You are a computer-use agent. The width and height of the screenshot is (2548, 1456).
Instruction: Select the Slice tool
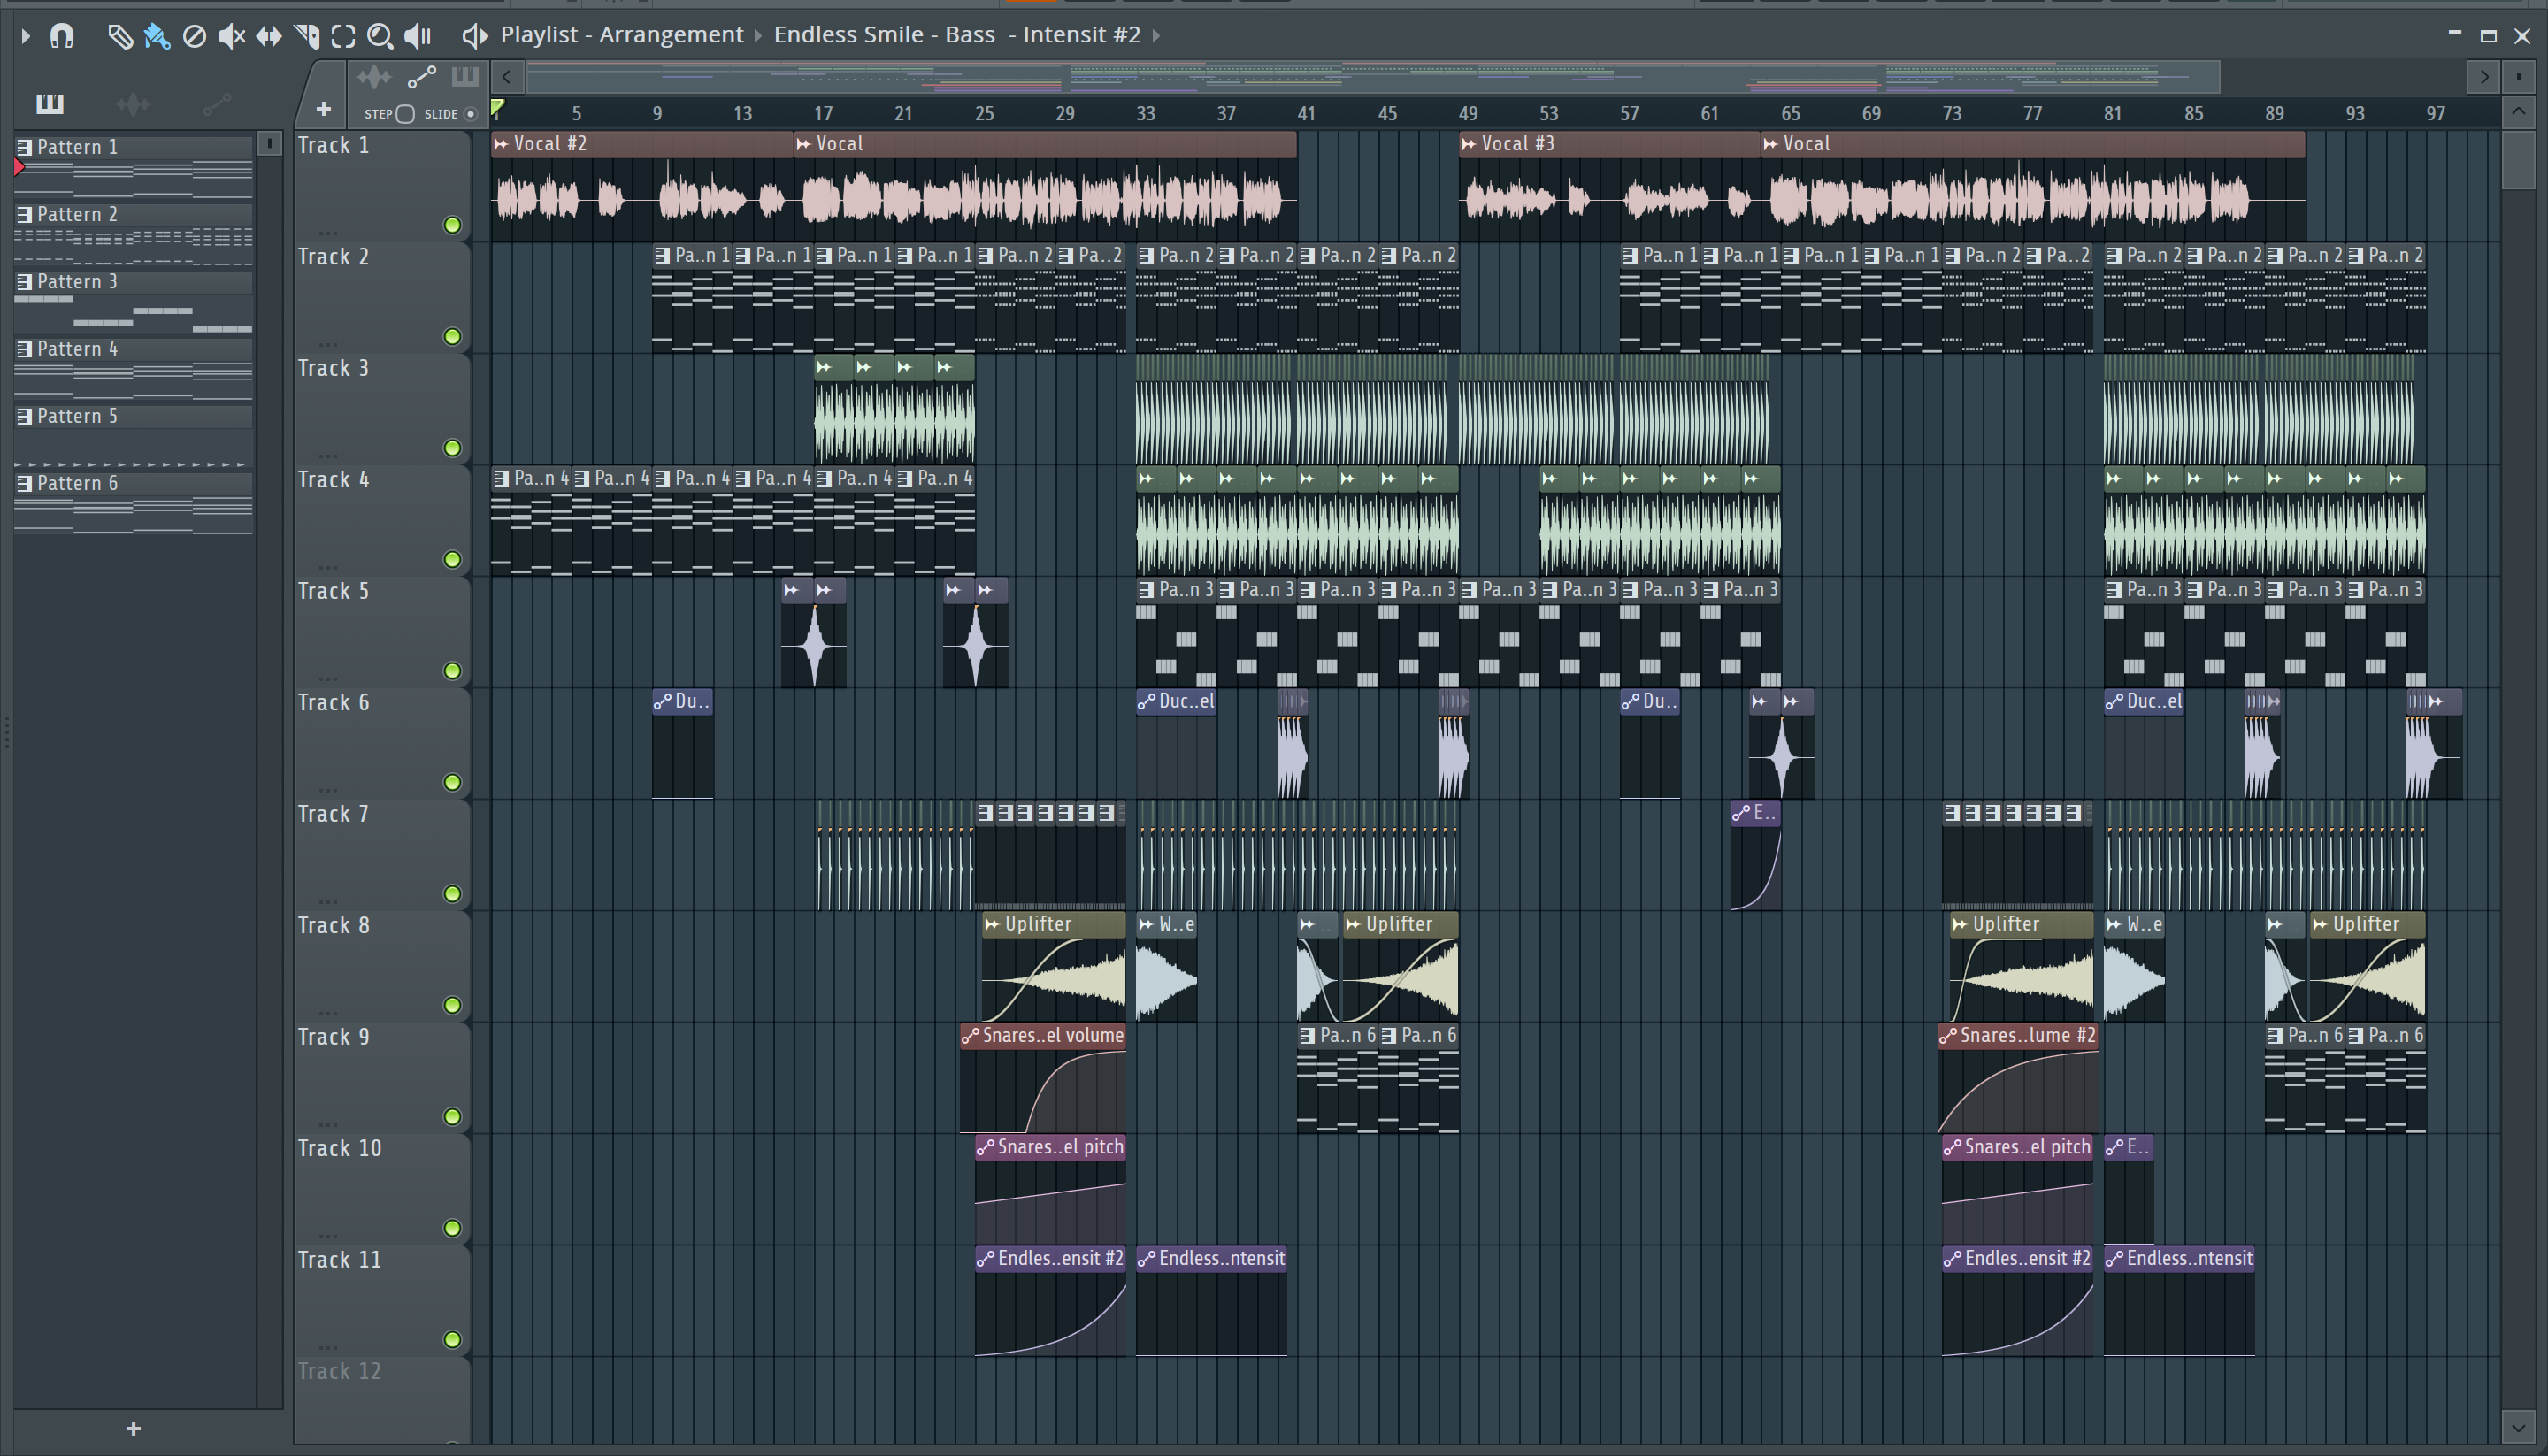click(x=306, y=37)
